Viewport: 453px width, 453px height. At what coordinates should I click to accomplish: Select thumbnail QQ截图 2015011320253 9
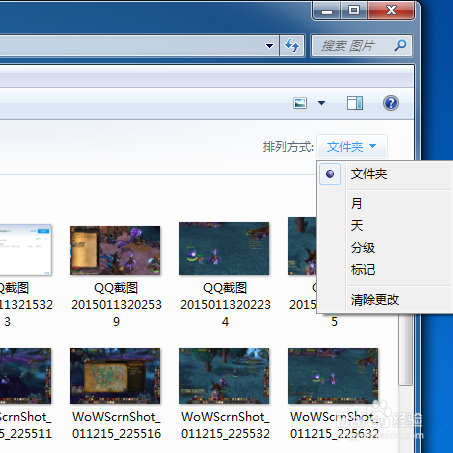[x=115, y=250]
